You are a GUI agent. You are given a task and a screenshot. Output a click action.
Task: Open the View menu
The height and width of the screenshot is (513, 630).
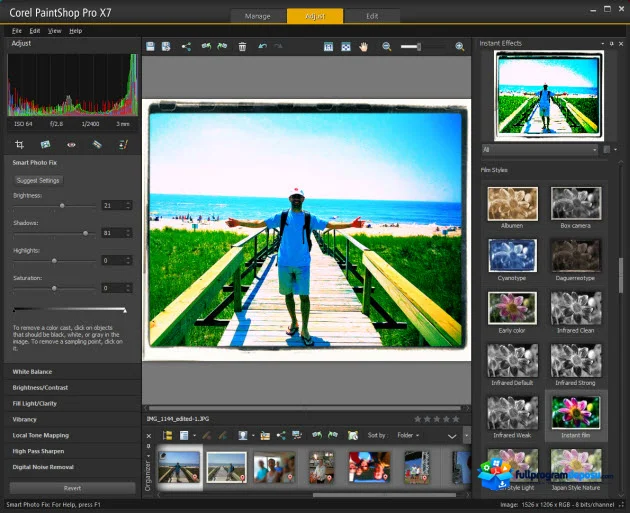pos(54,31)
